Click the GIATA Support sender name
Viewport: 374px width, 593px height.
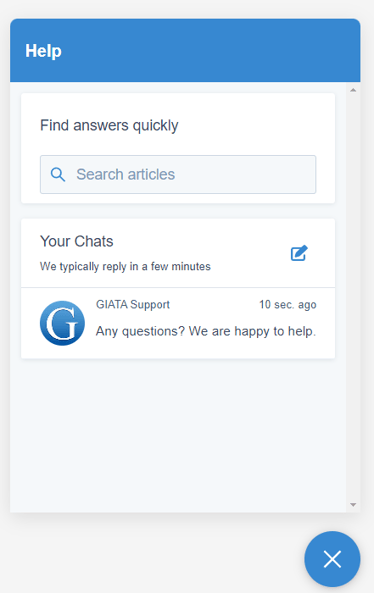pyautogui.click(x=133, y=304)
